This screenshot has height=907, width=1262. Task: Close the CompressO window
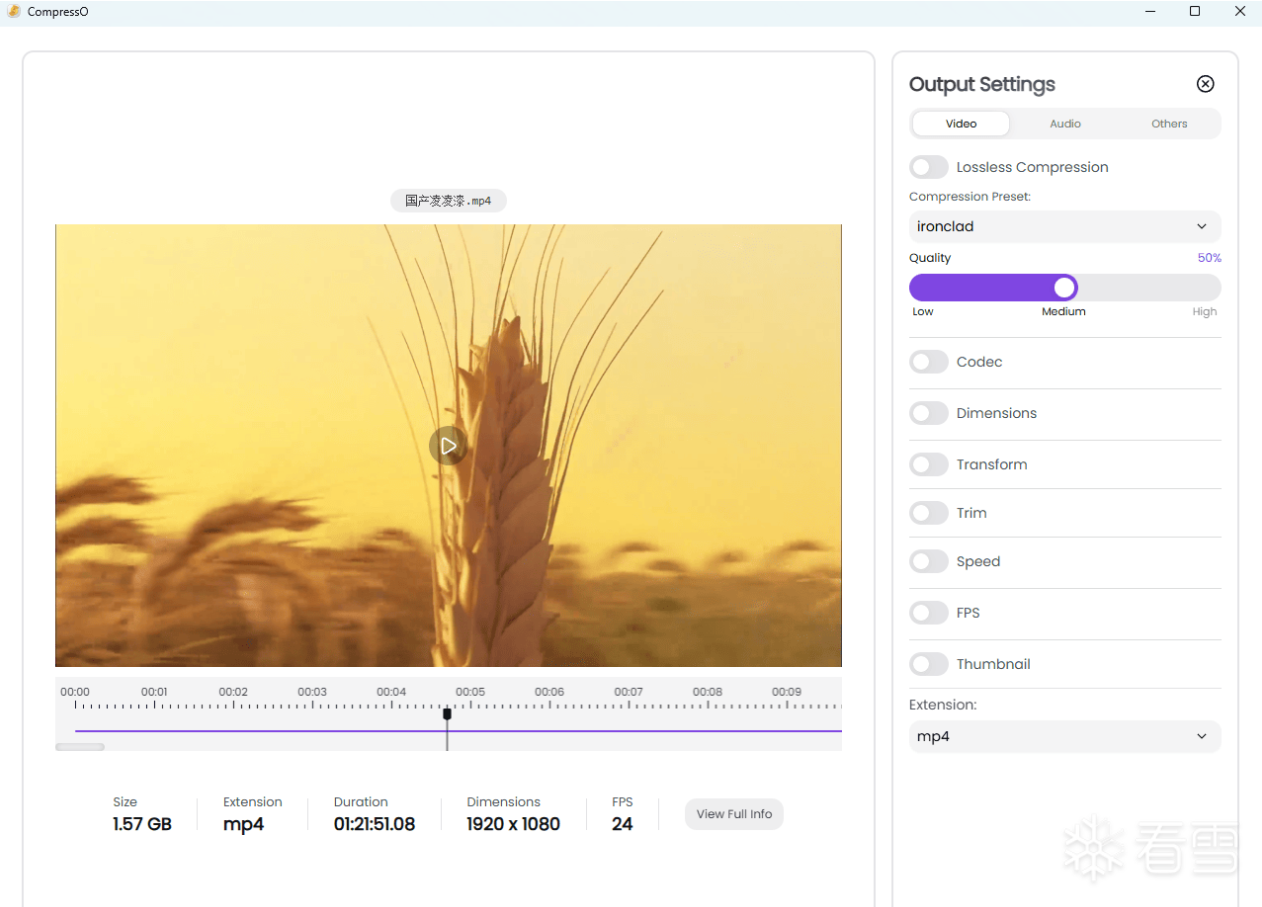click(x=1240, y=11)
